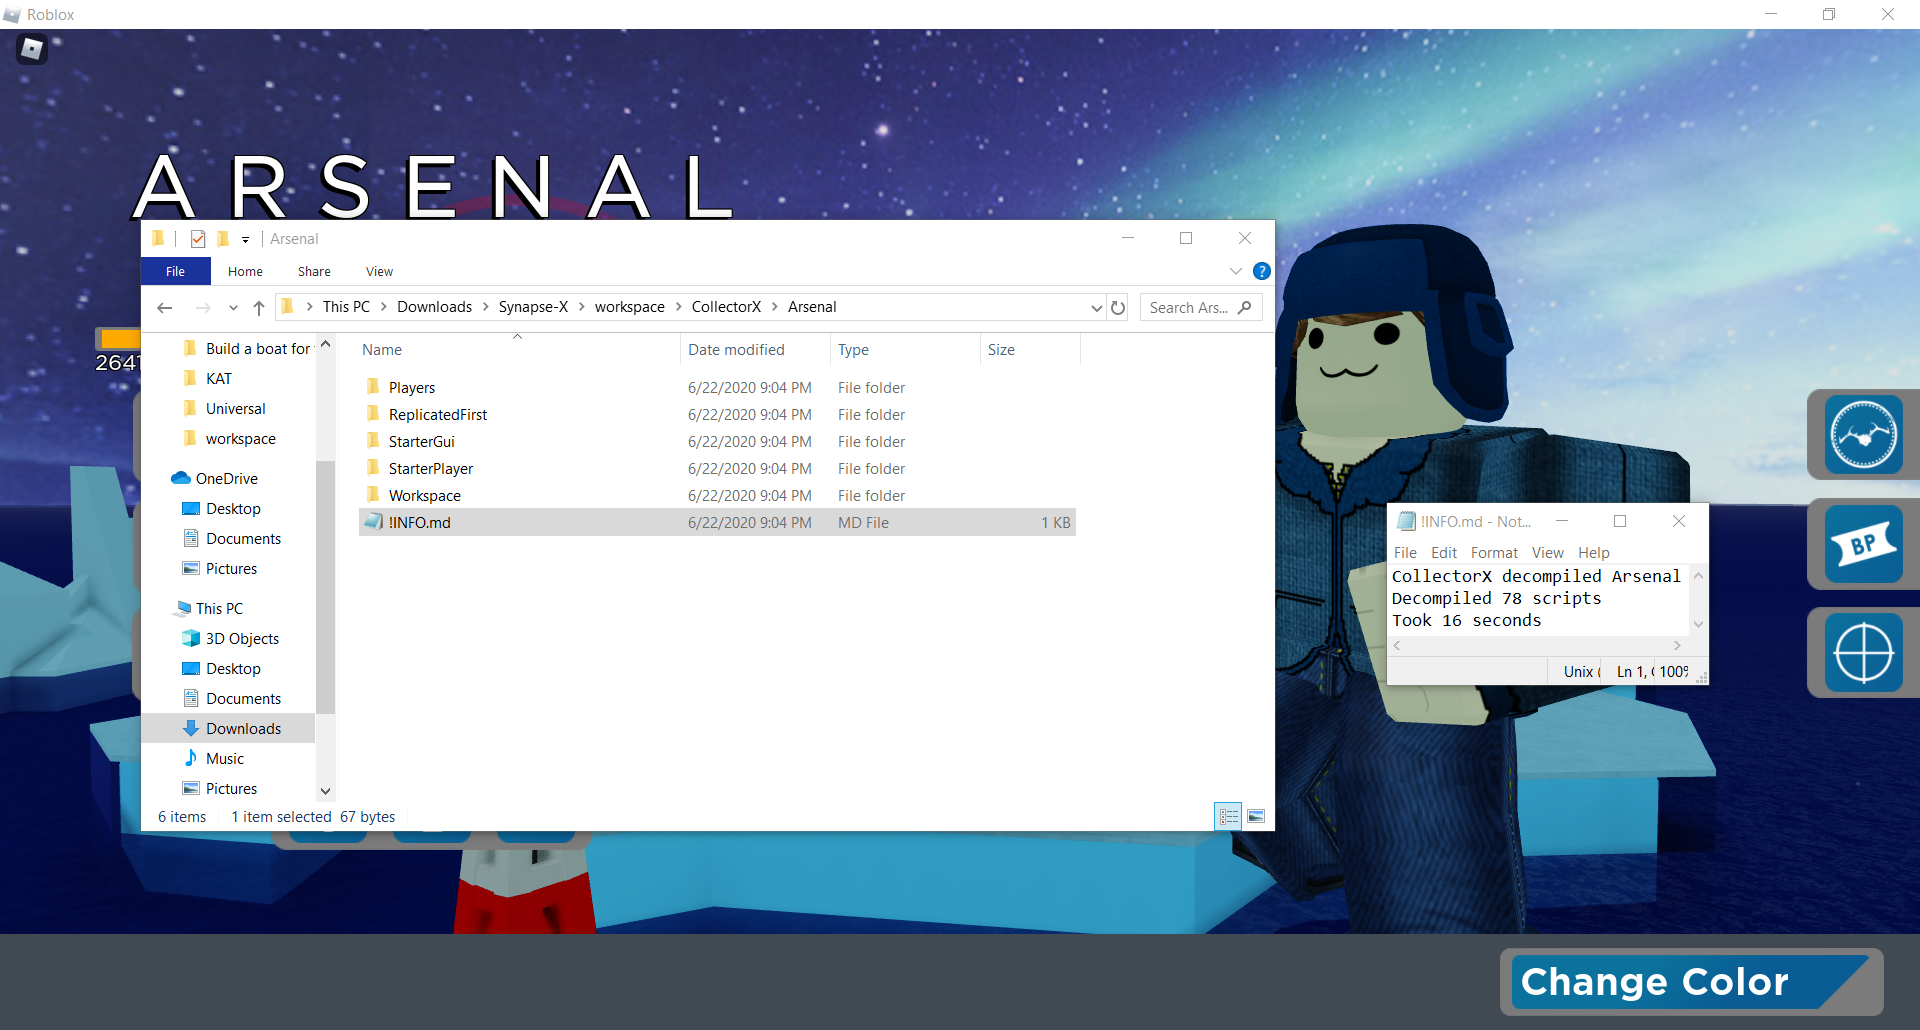Click Notepad horizontal scrollbar right arrow
The image size is (1920, 1030).
(x=1677, y=646)
